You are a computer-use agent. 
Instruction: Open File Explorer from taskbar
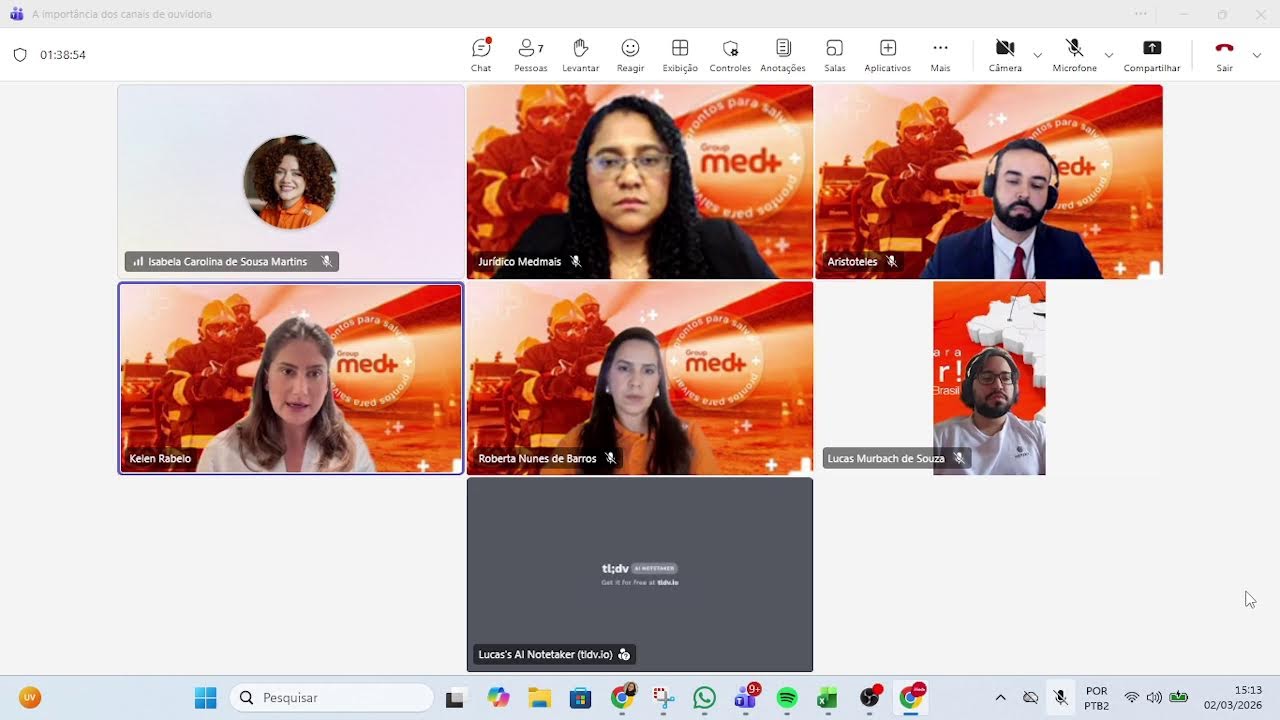click(x=539, y=698)
